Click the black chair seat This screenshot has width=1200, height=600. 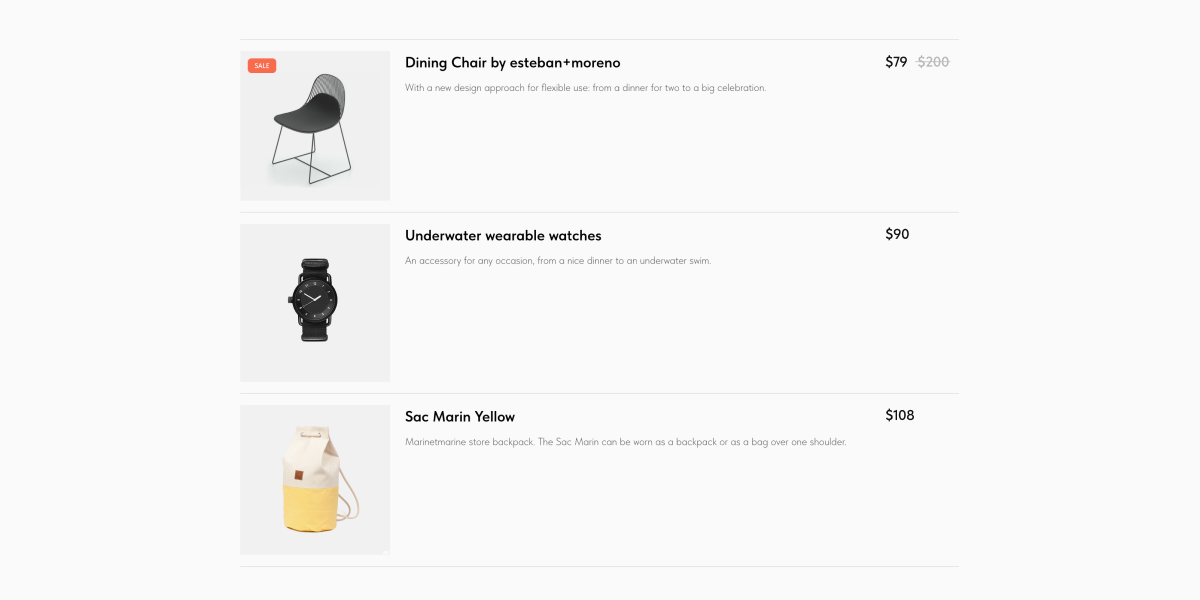click(309, 117)
